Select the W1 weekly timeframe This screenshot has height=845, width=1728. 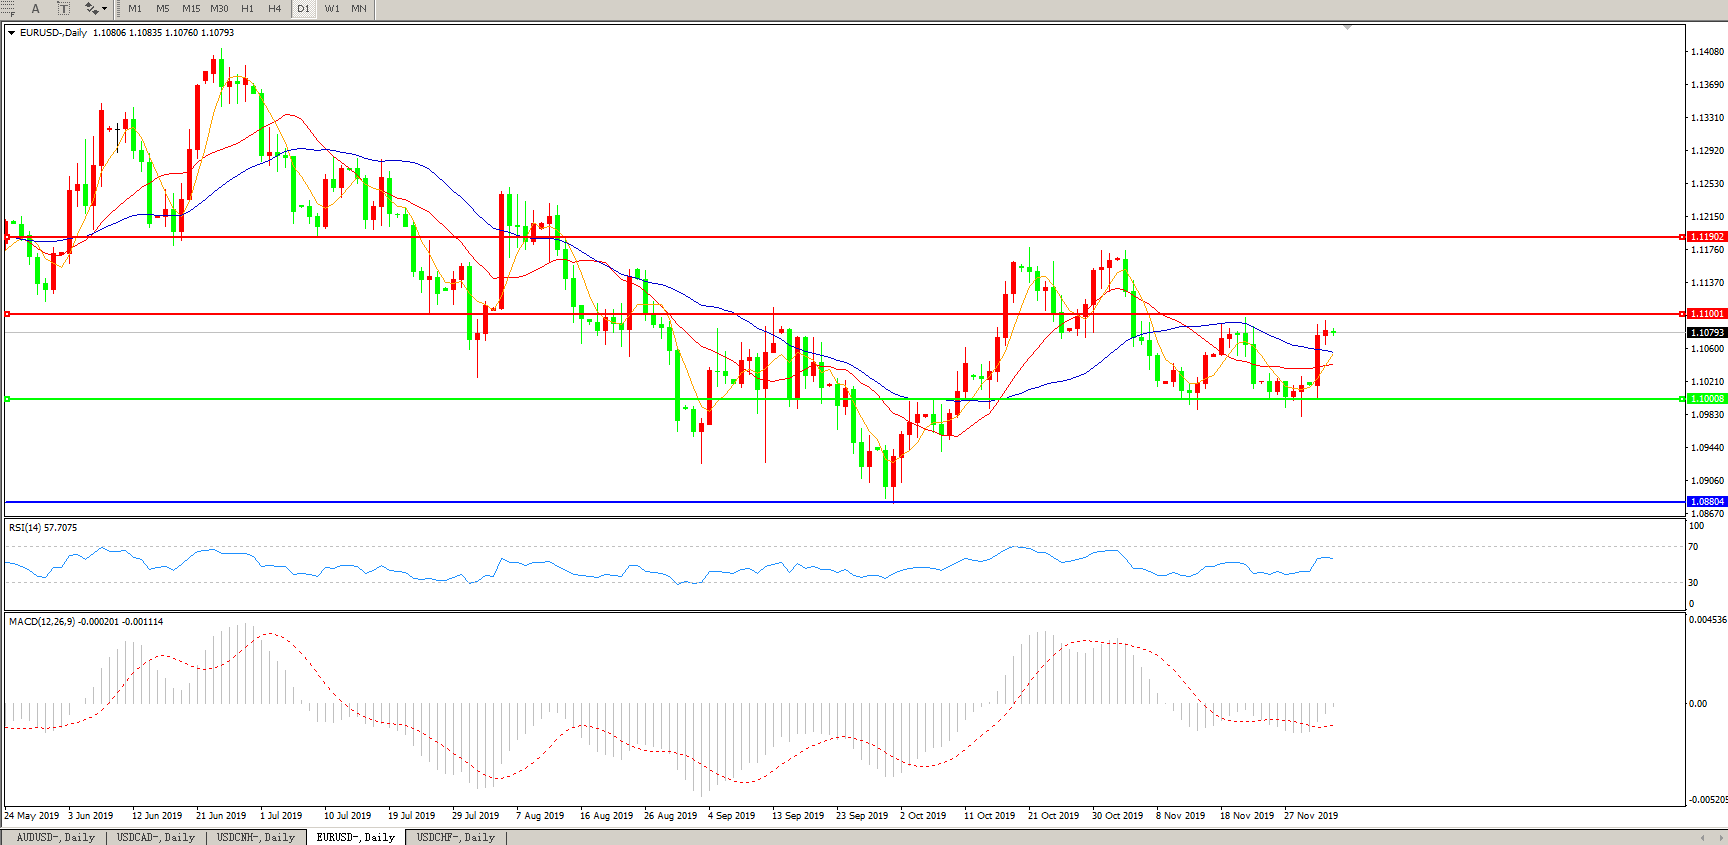point(332,9)
